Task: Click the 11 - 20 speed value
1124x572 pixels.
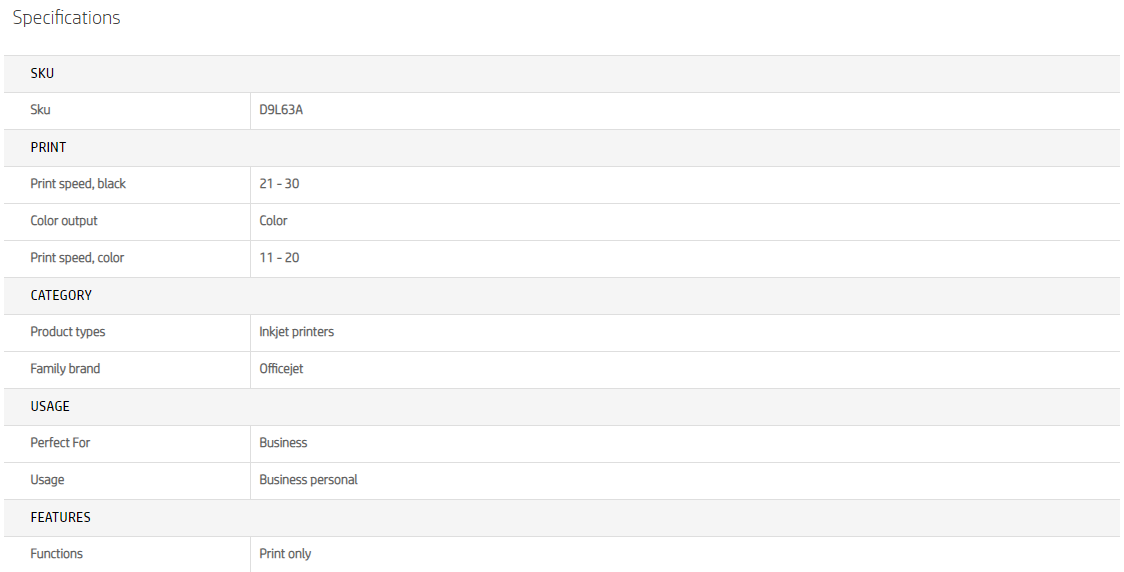Action: point(279,258)
